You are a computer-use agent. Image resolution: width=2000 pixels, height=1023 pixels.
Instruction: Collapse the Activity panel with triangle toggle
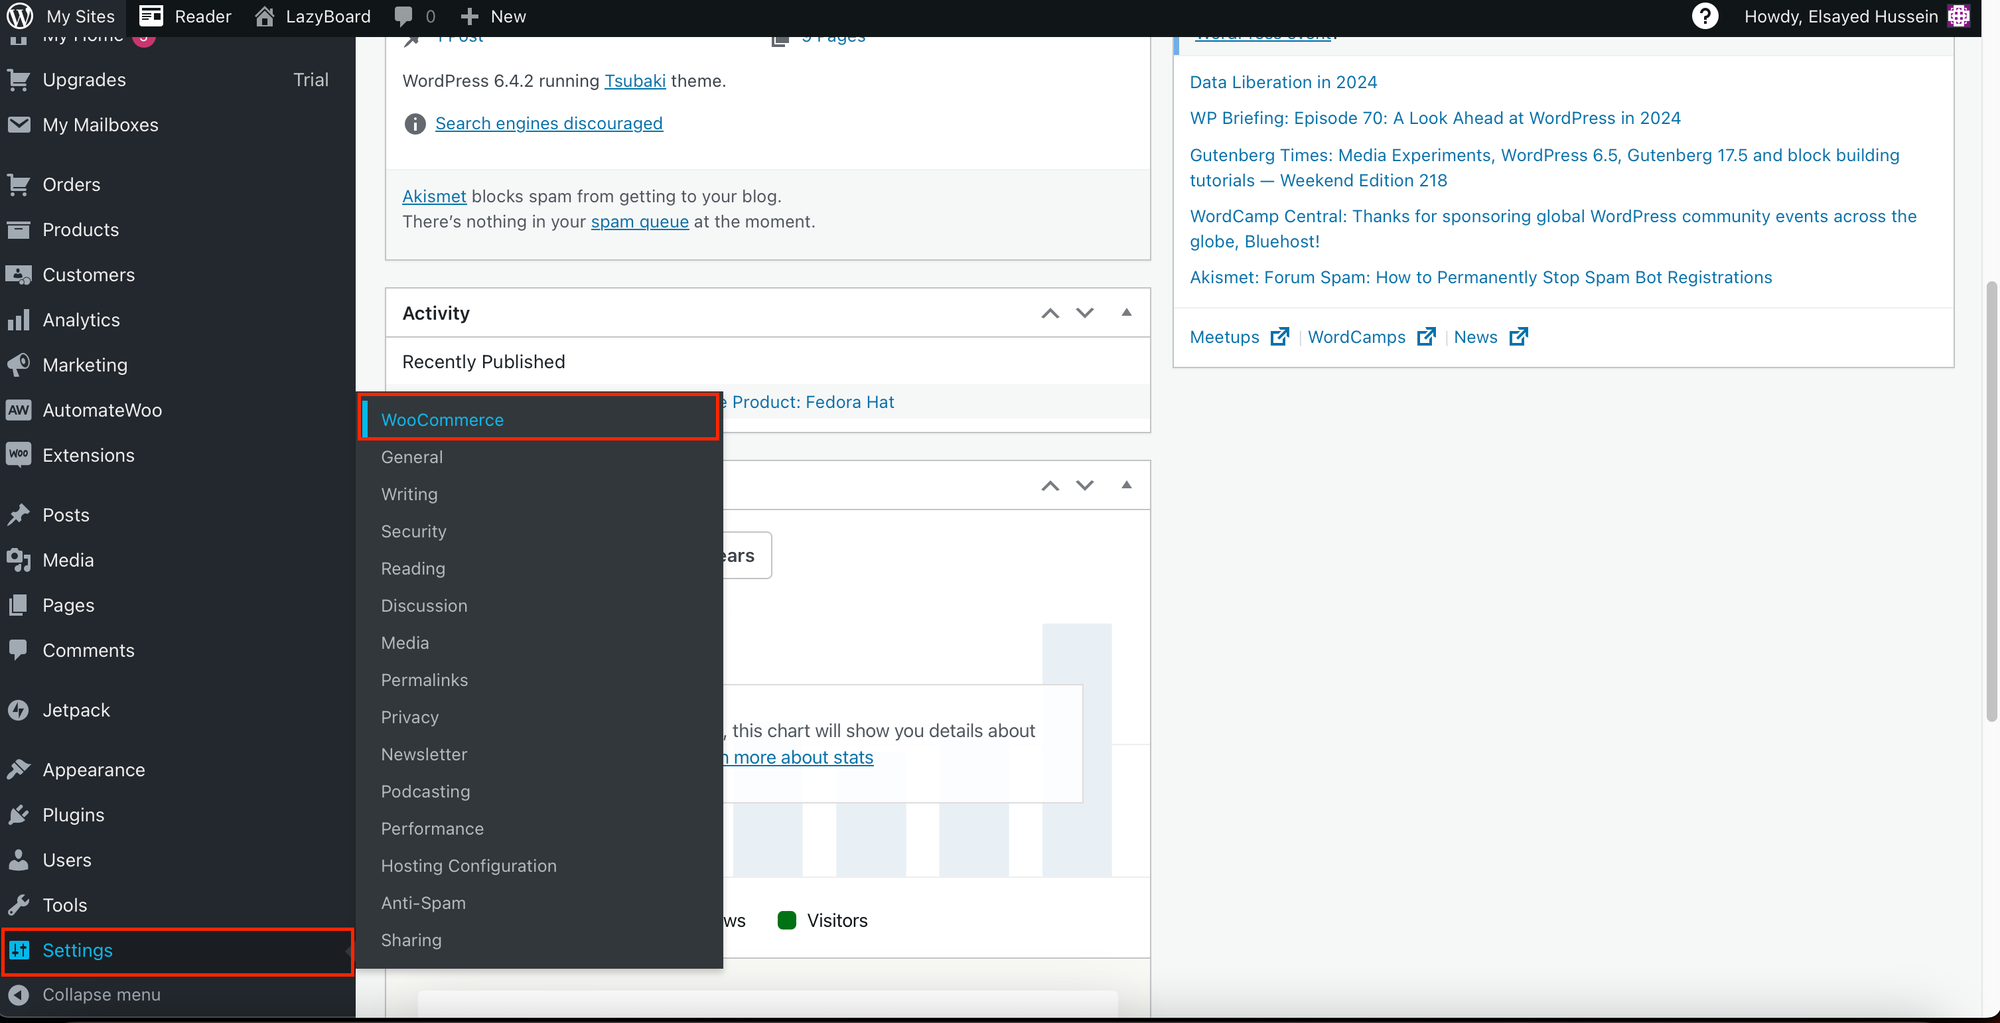tap(1127, 313)
